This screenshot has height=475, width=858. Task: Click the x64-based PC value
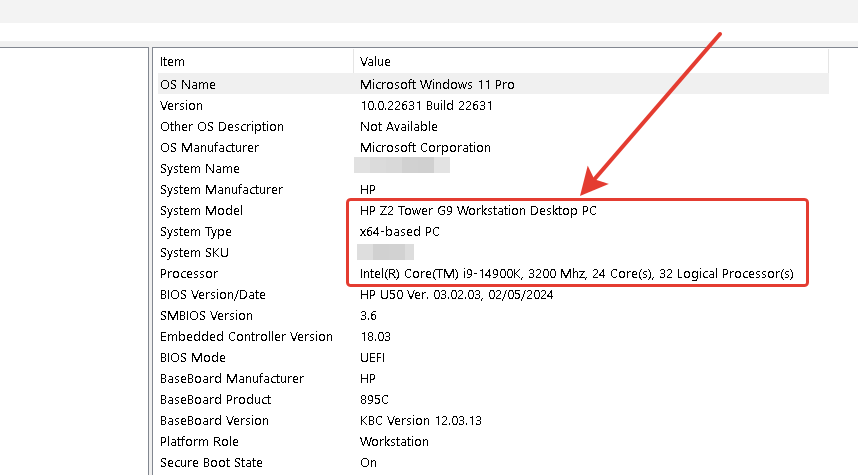click(399, 231)
